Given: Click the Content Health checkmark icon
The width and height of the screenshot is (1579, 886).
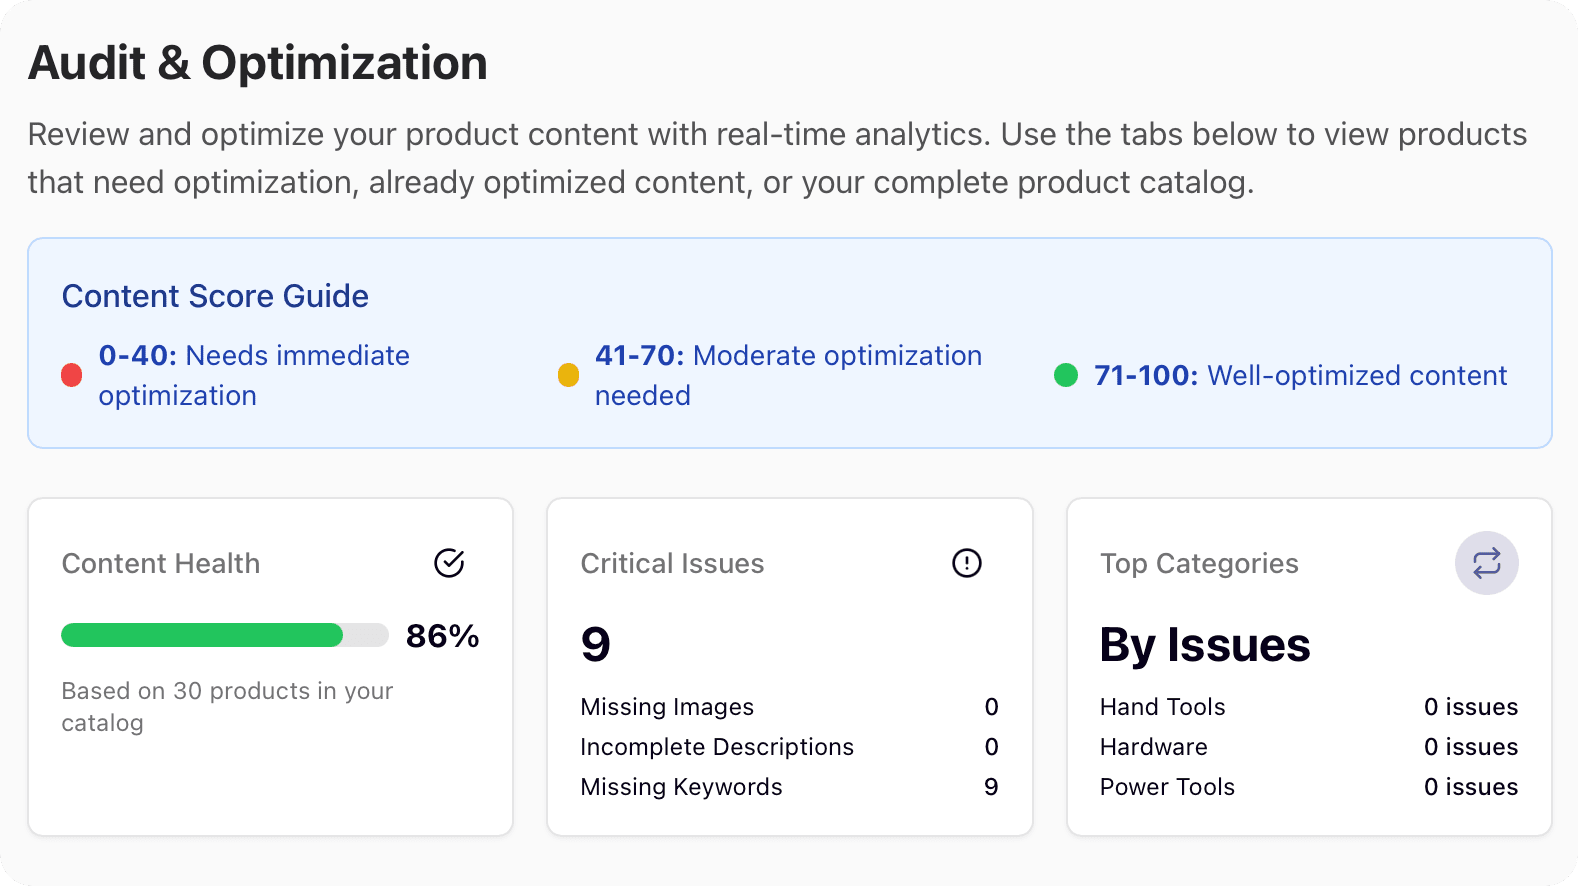Looking at the screenshot, I should click(449, 563).
